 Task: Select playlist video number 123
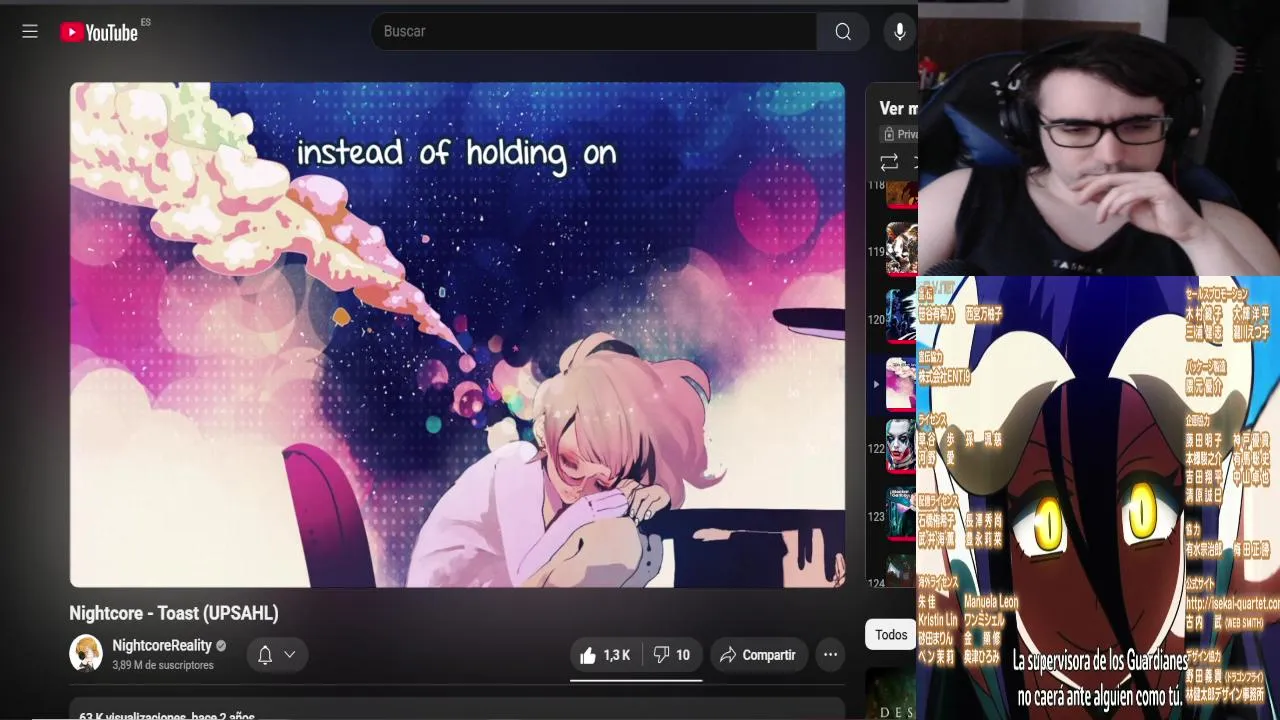tap(901, 513)
